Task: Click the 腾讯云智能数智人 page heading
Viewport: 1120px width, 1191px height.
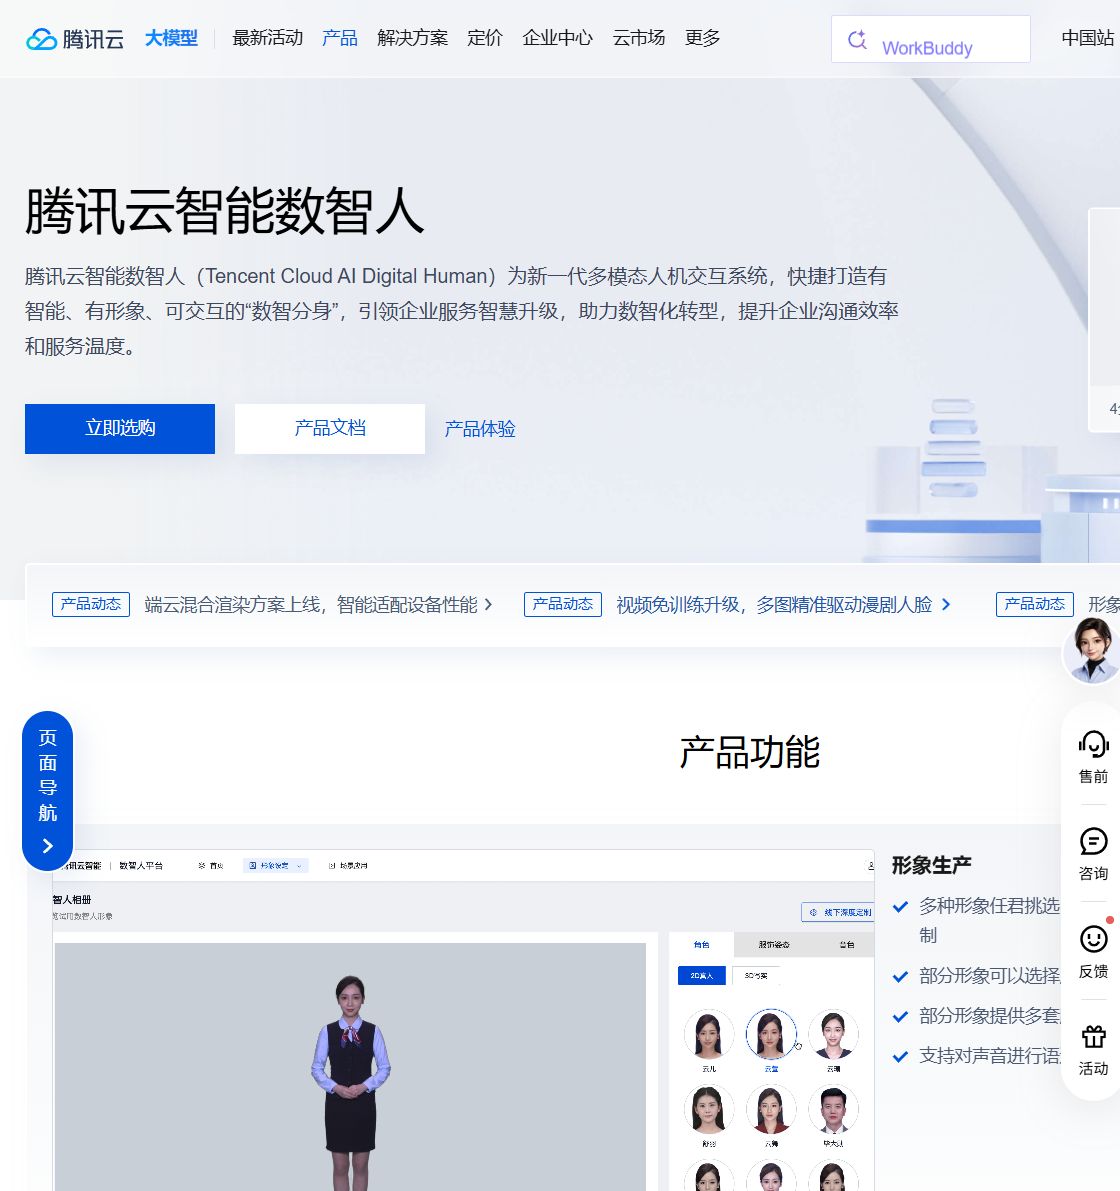Action: (x=225, y=211)
